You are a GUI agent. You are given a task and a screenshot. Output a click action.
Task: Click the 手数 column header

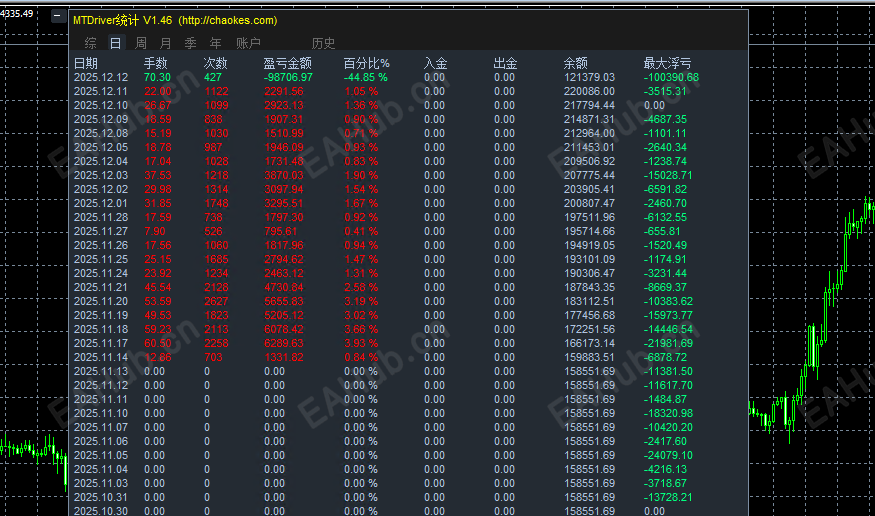[x=156, y=63]
